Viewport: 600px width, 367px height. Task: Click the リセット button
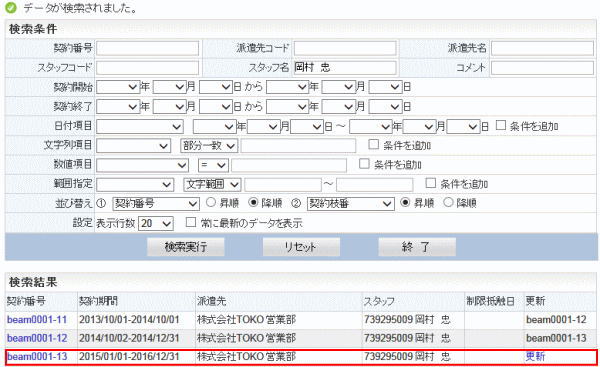click(301, 247)
